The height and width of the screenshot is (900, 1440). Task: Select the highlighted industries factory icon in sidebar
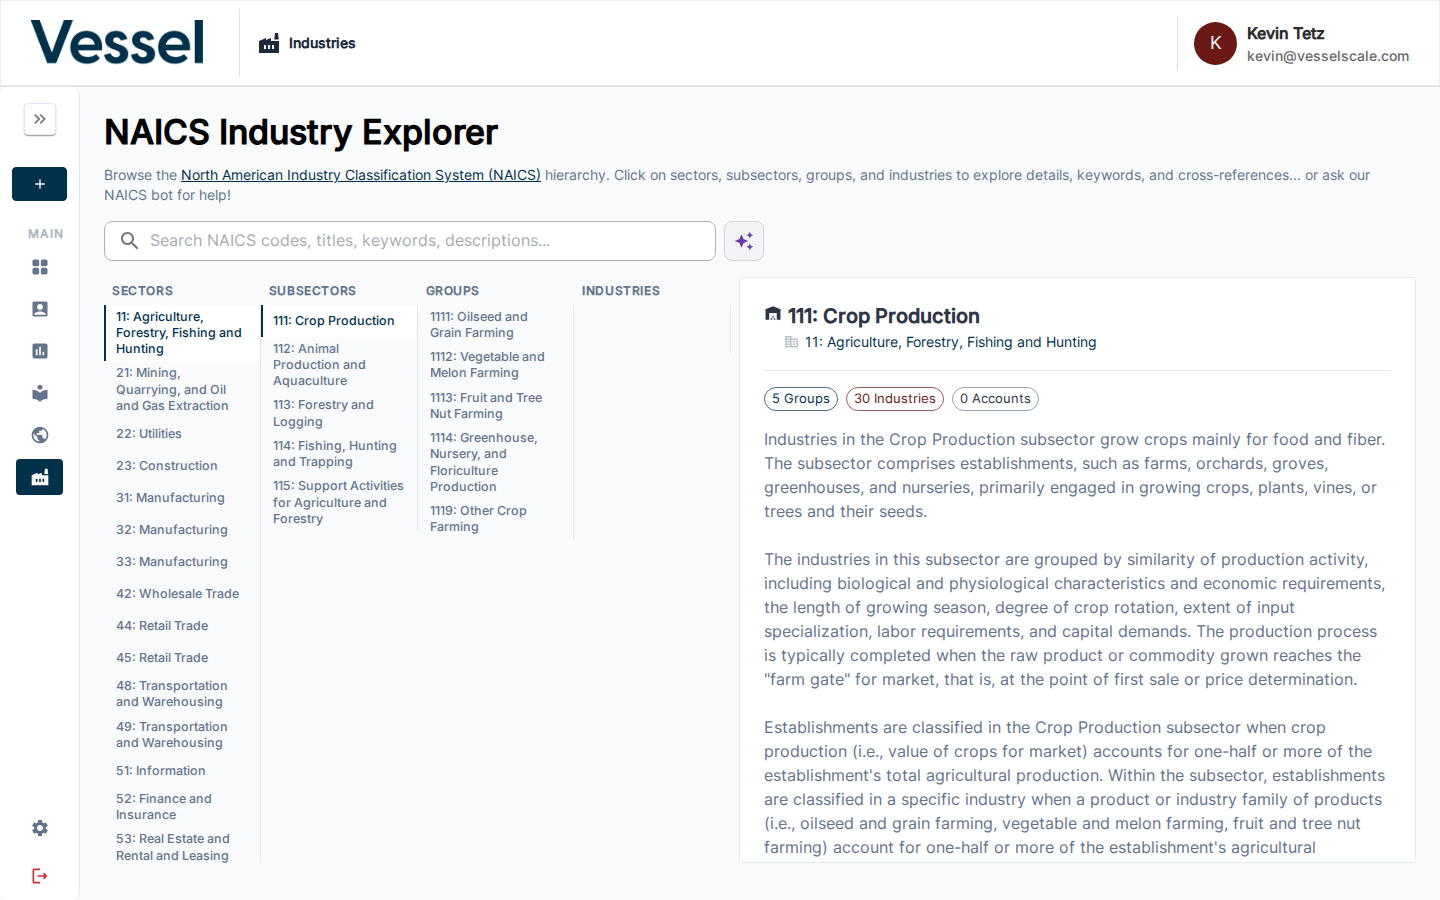[40, 477]
